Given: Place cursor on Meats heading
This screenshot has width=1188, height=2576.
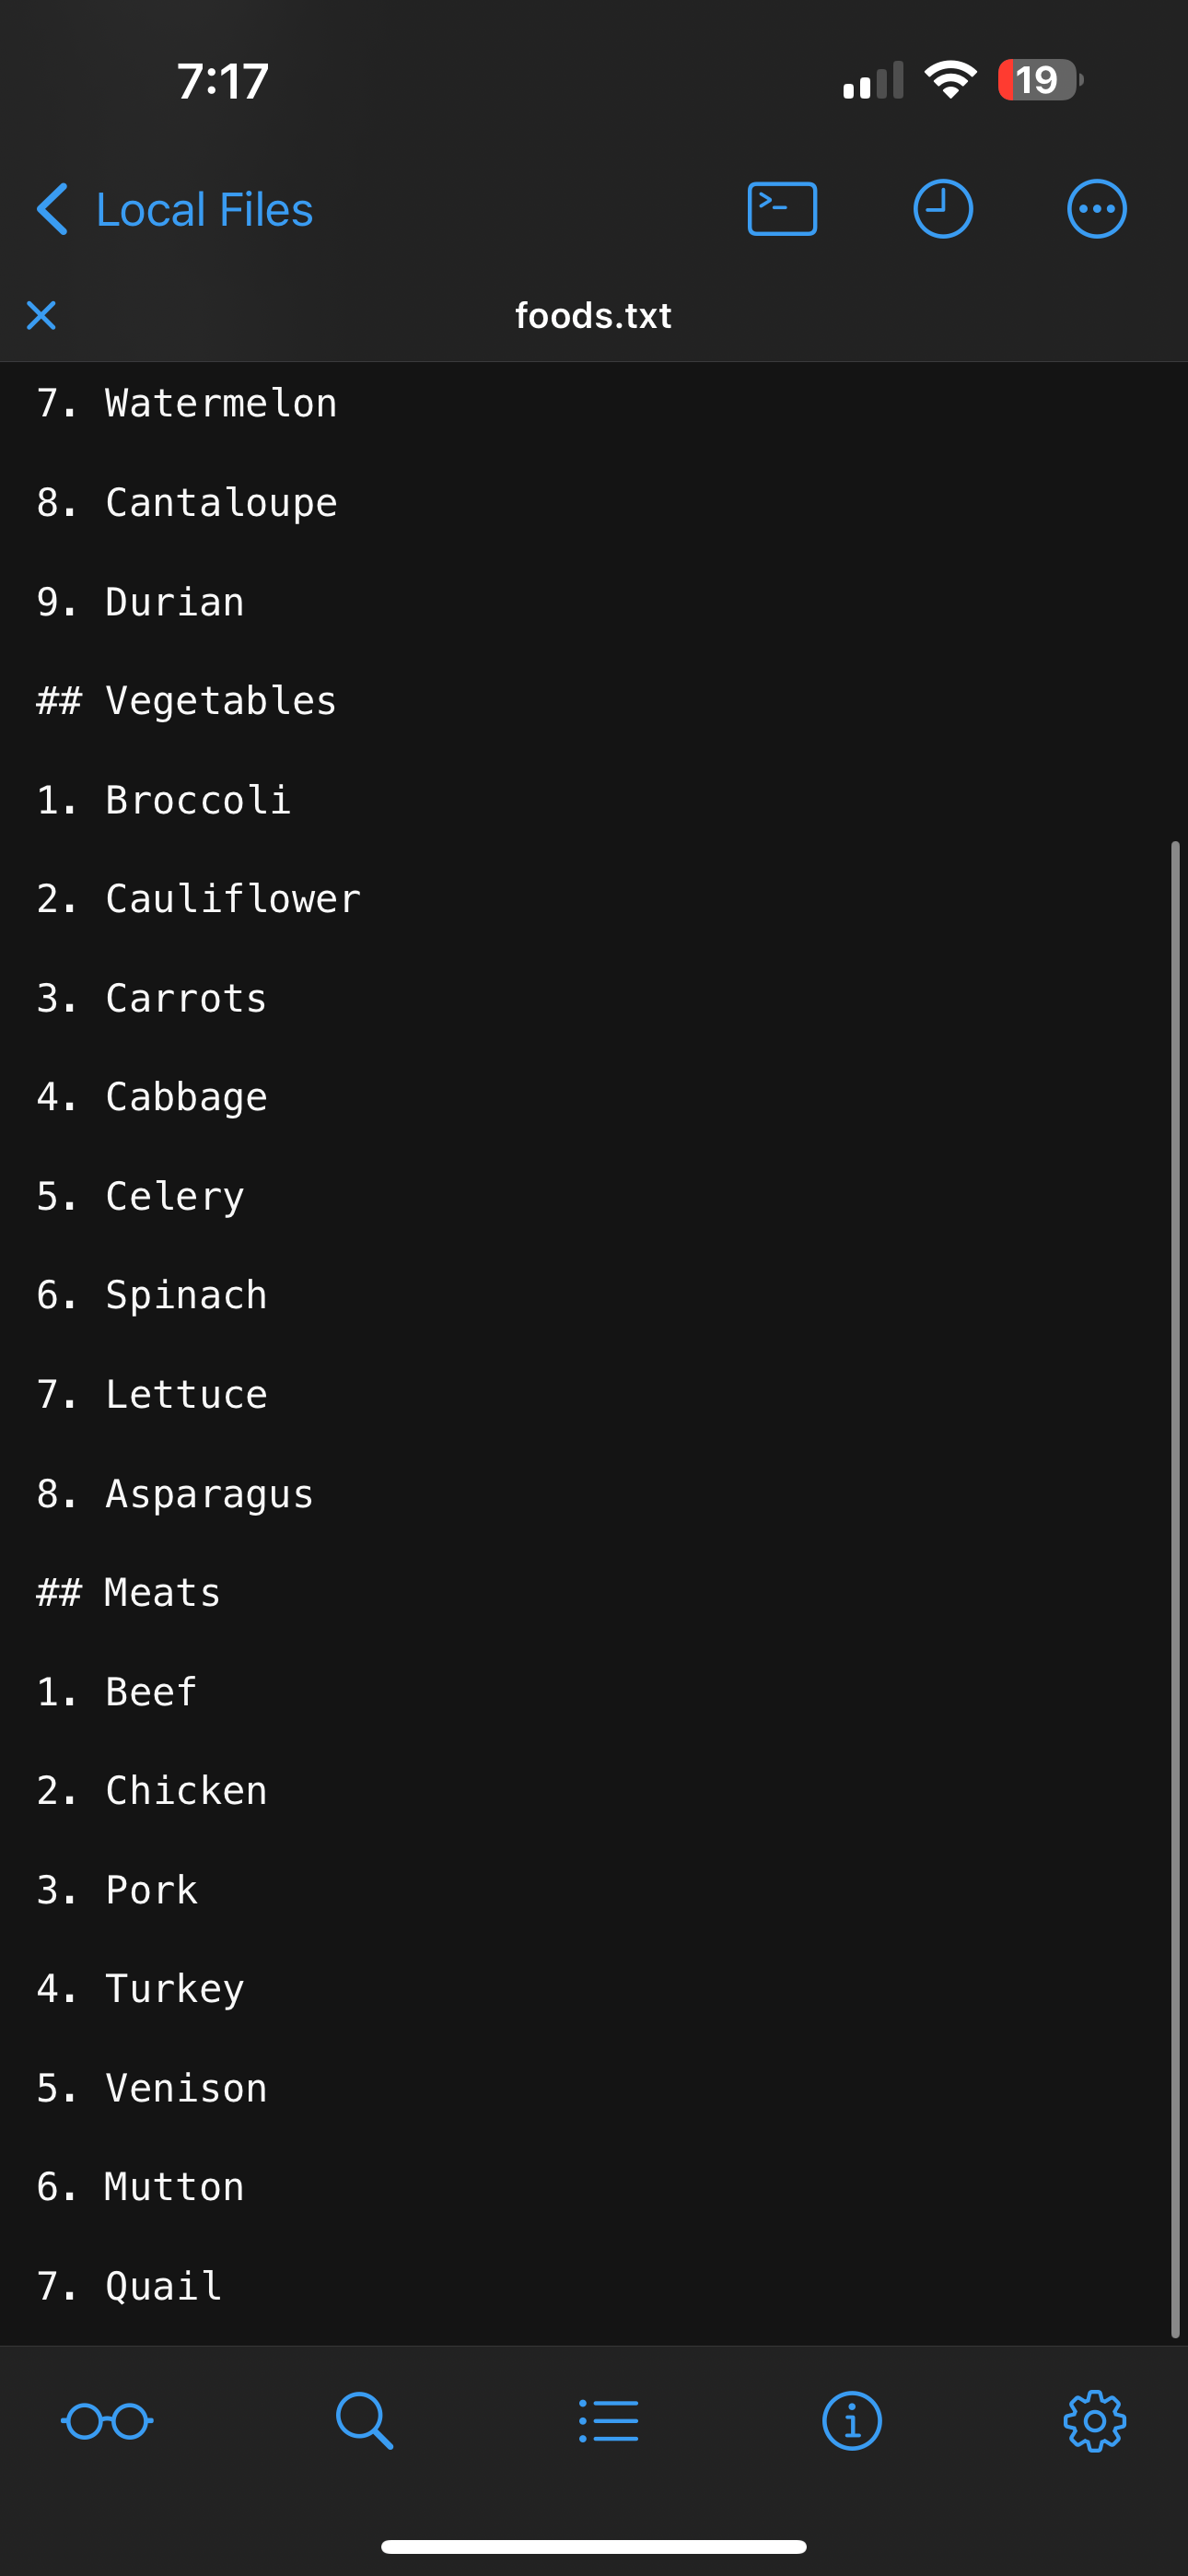Looking at the screenshot, I should (162, 1592).
